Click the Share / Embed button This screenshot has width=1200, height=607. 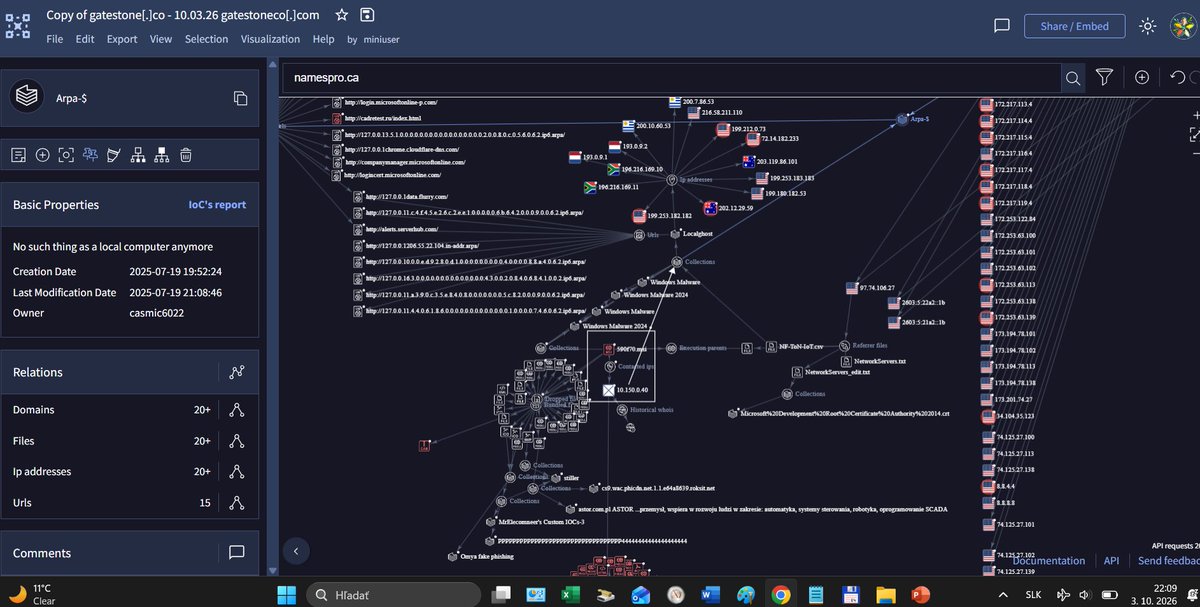click(x=1074, y=26)
